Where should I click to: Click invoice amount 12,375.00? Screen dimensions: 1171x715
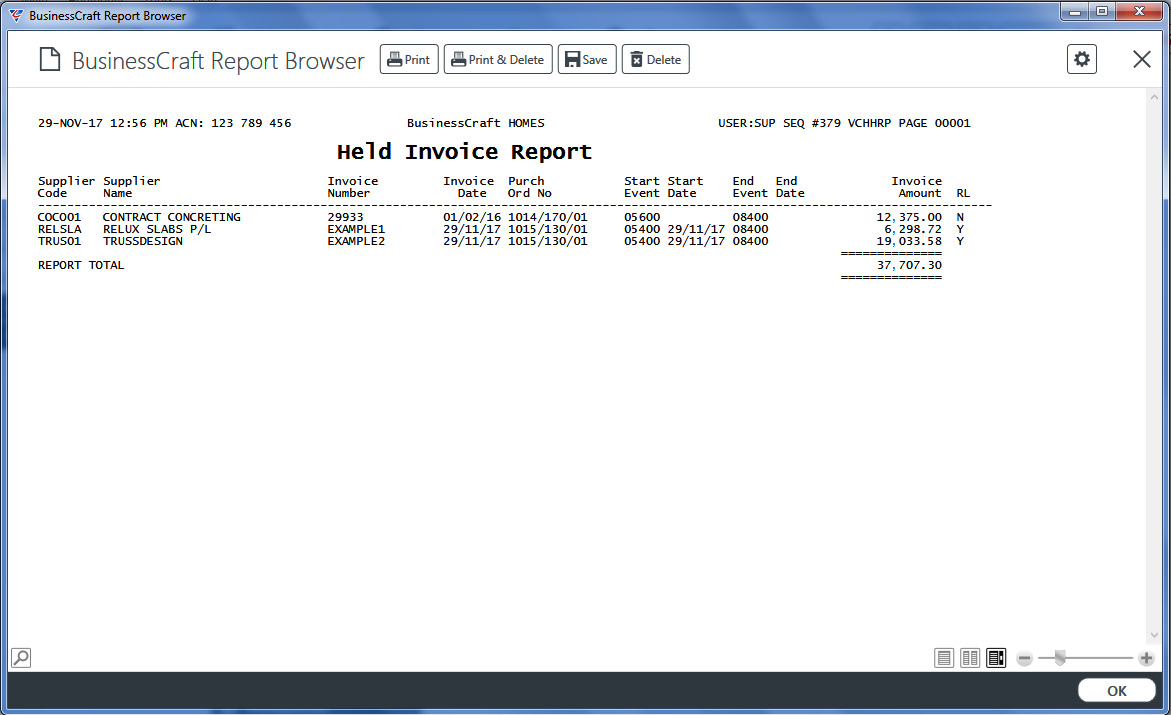click(x=909, y=217)
